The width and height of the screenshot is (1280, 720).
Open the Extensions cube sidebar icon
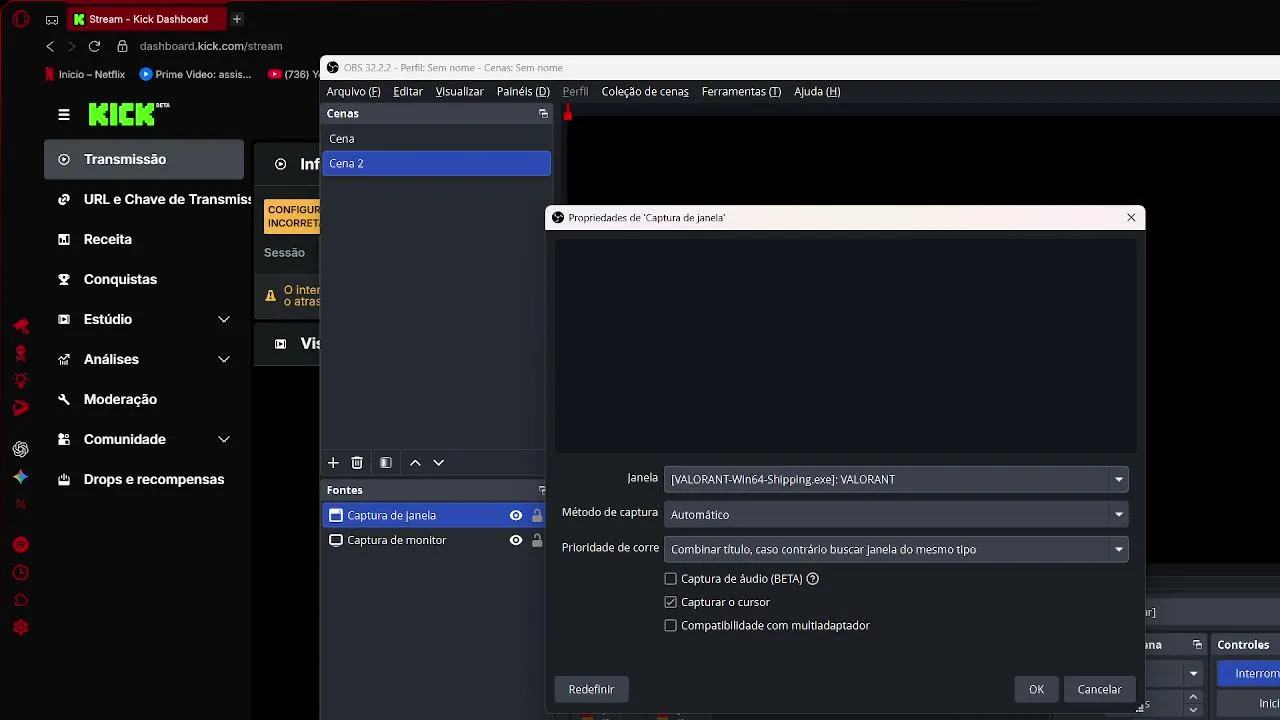point(20,600)
